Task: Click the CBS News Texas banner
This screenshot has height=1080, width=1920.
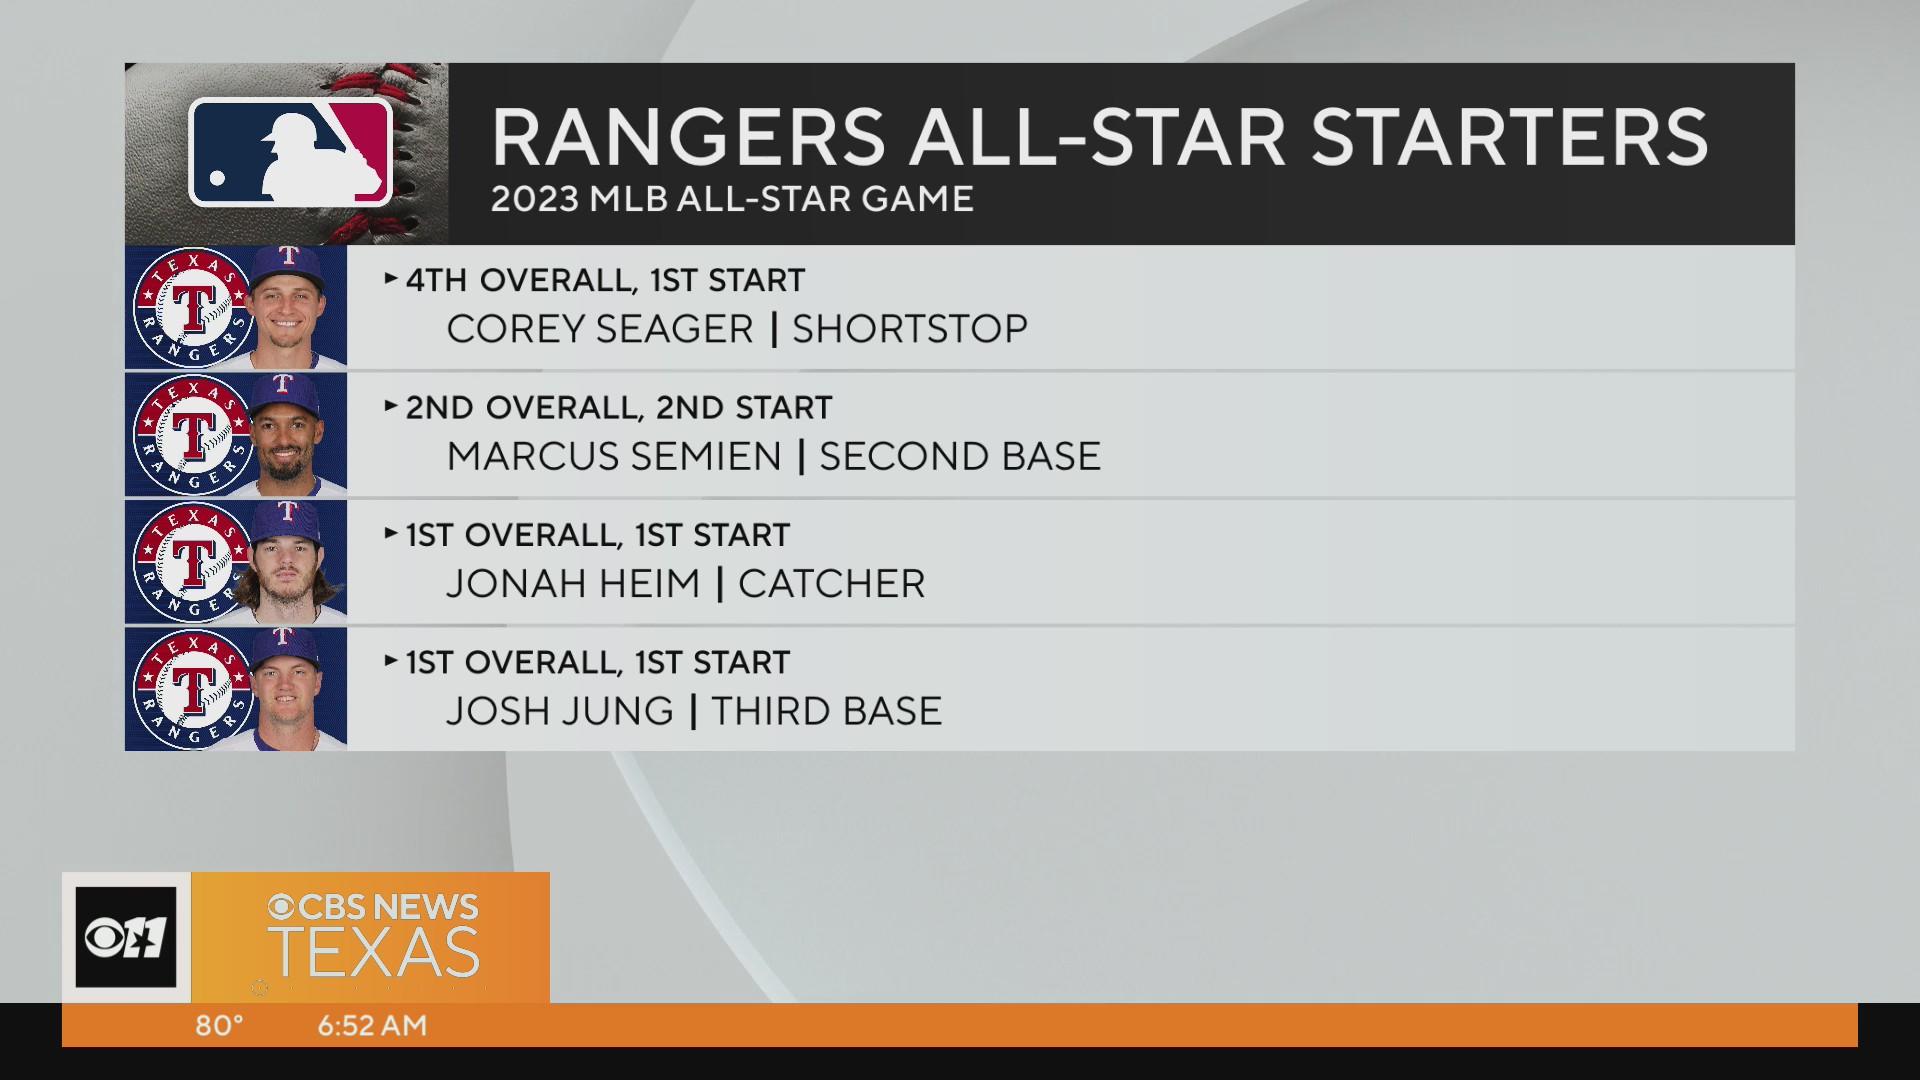Action: coord(371,937)
